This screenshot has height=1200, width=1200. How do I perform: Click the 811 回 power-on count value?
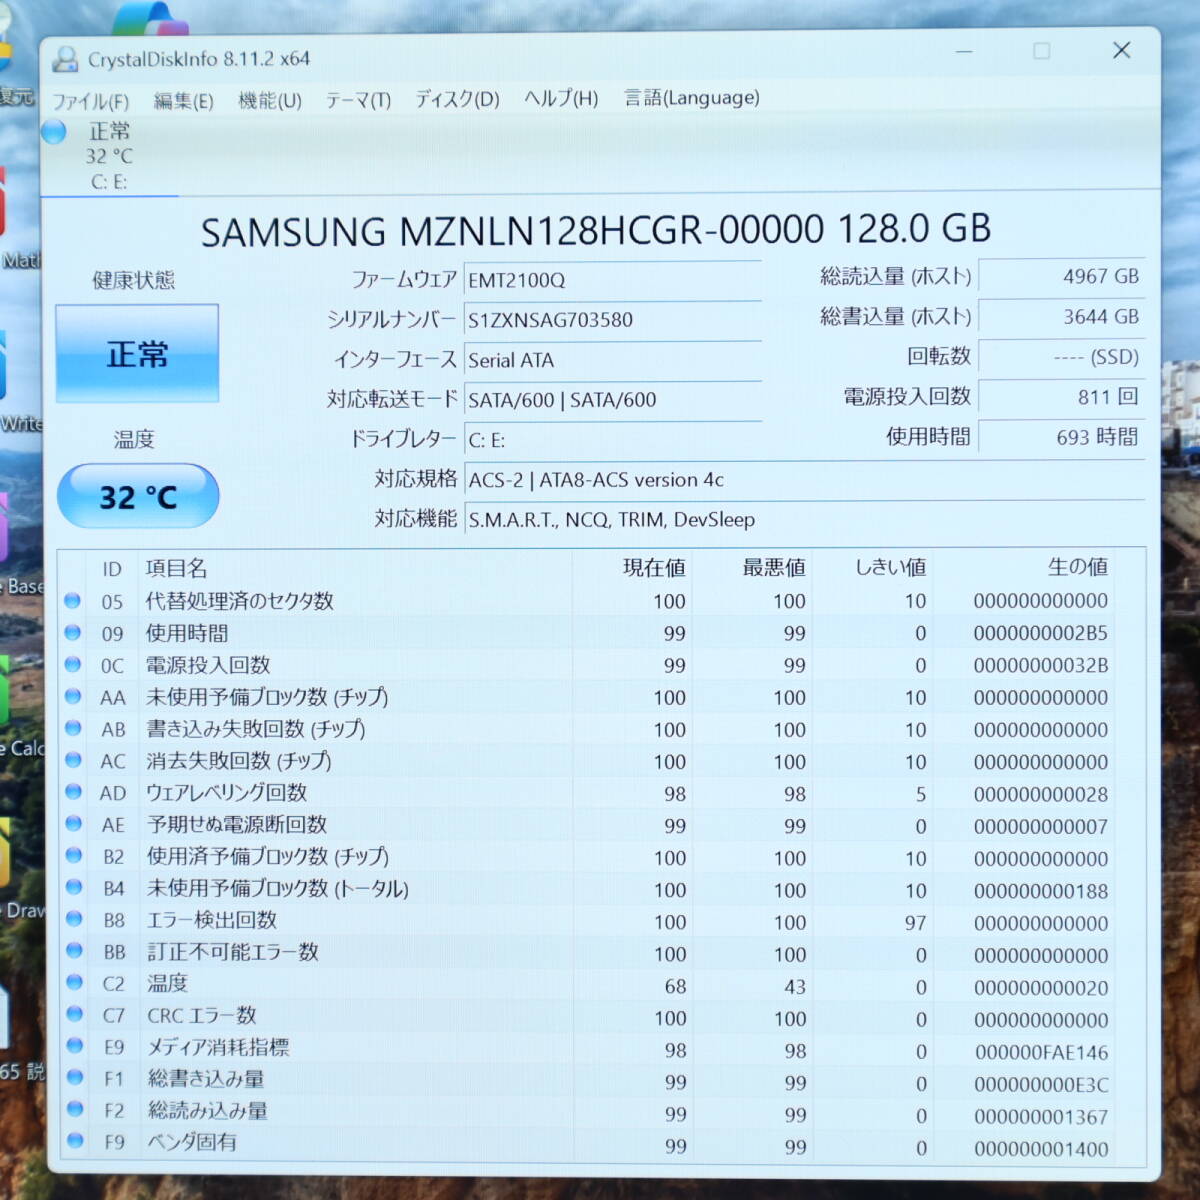pyautogui.click(x=1061, y=397)
